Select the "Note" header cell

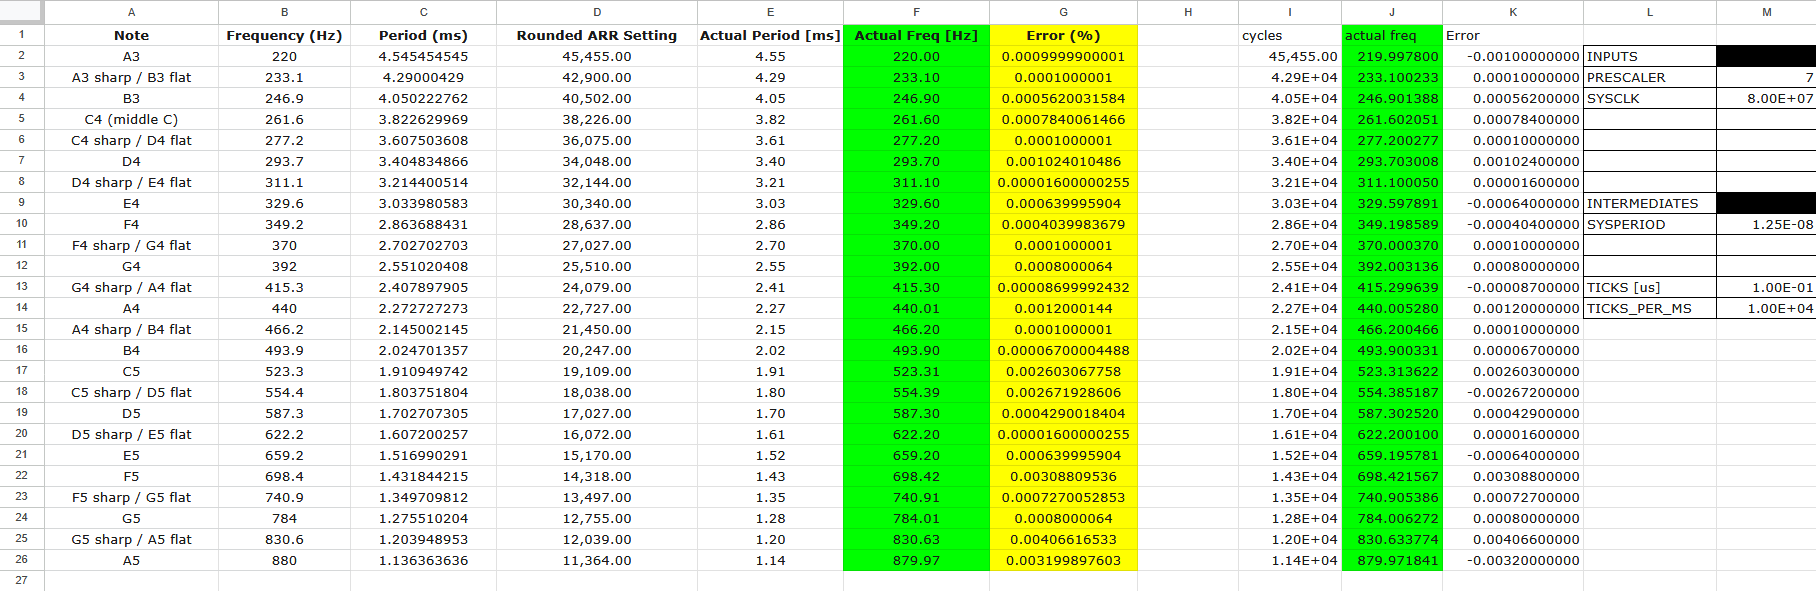131,35
